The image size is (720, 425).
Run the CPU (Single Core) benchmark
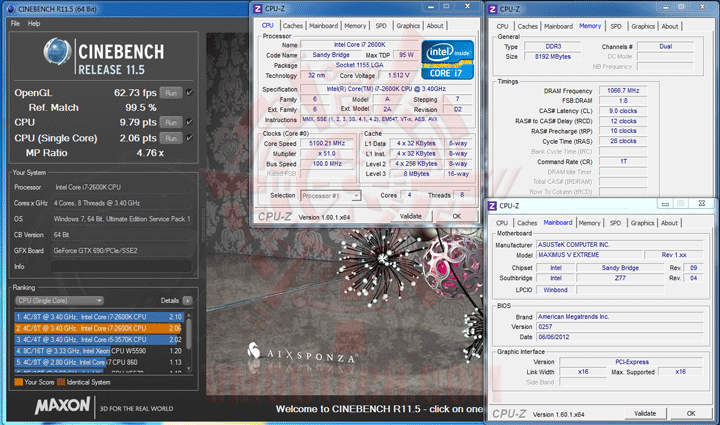(171, 138)
